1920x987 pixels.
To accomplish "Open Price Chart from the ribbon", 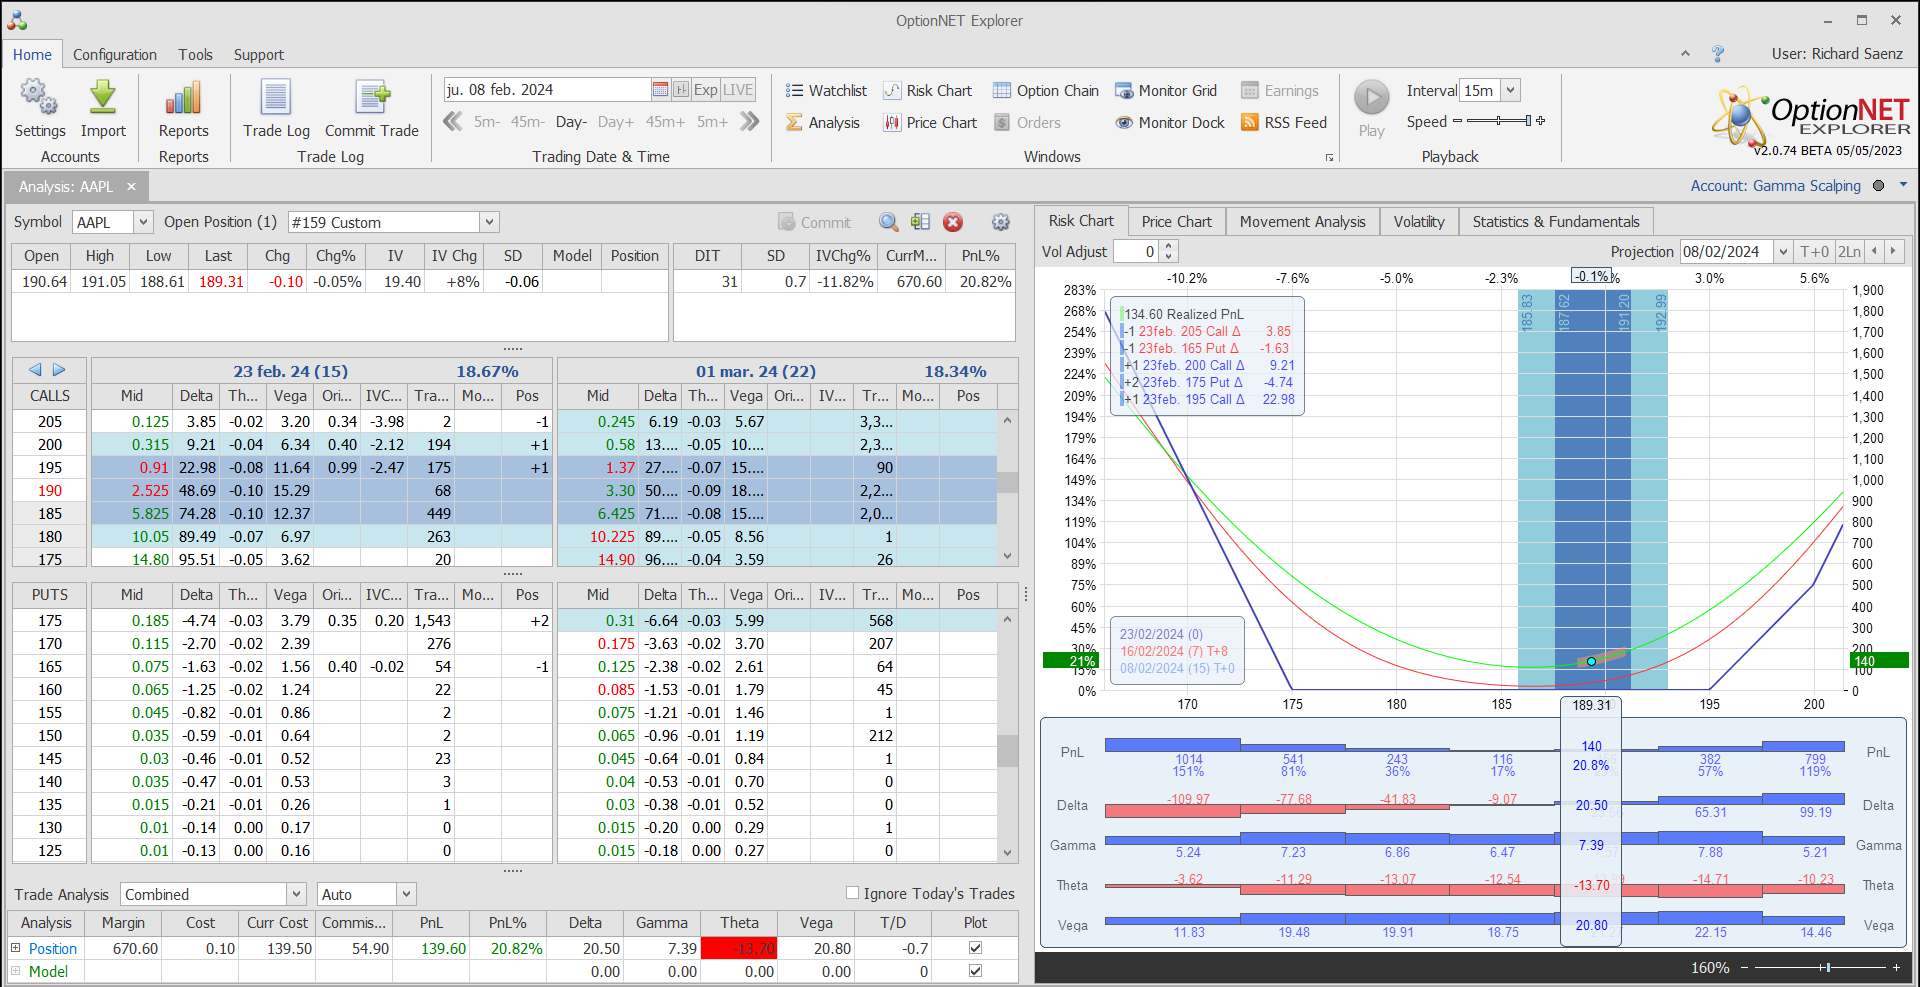I will tap(930, 123).
